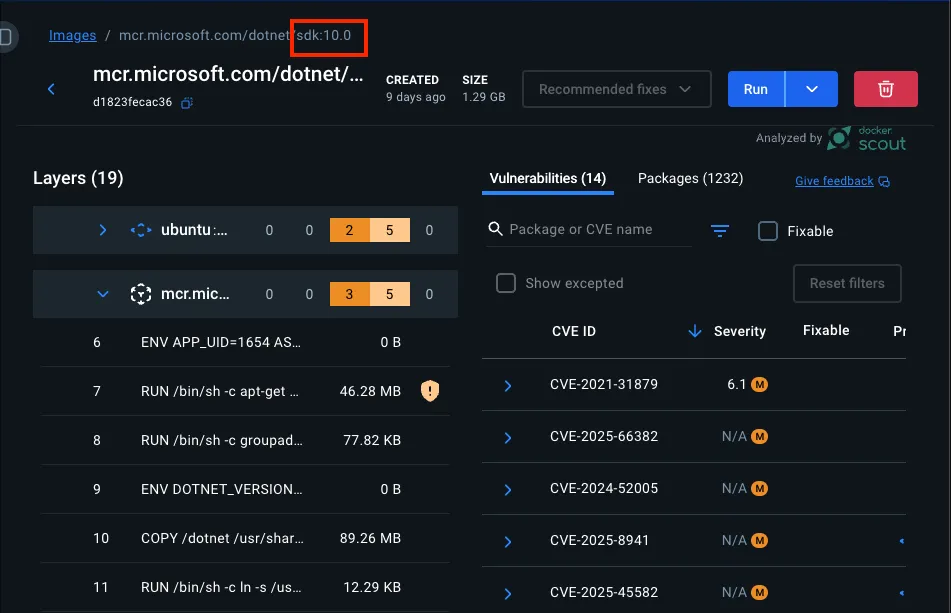
Task: Select layer 9 ENV DOTNET_VERSION row
Action: tap(245, 489)
